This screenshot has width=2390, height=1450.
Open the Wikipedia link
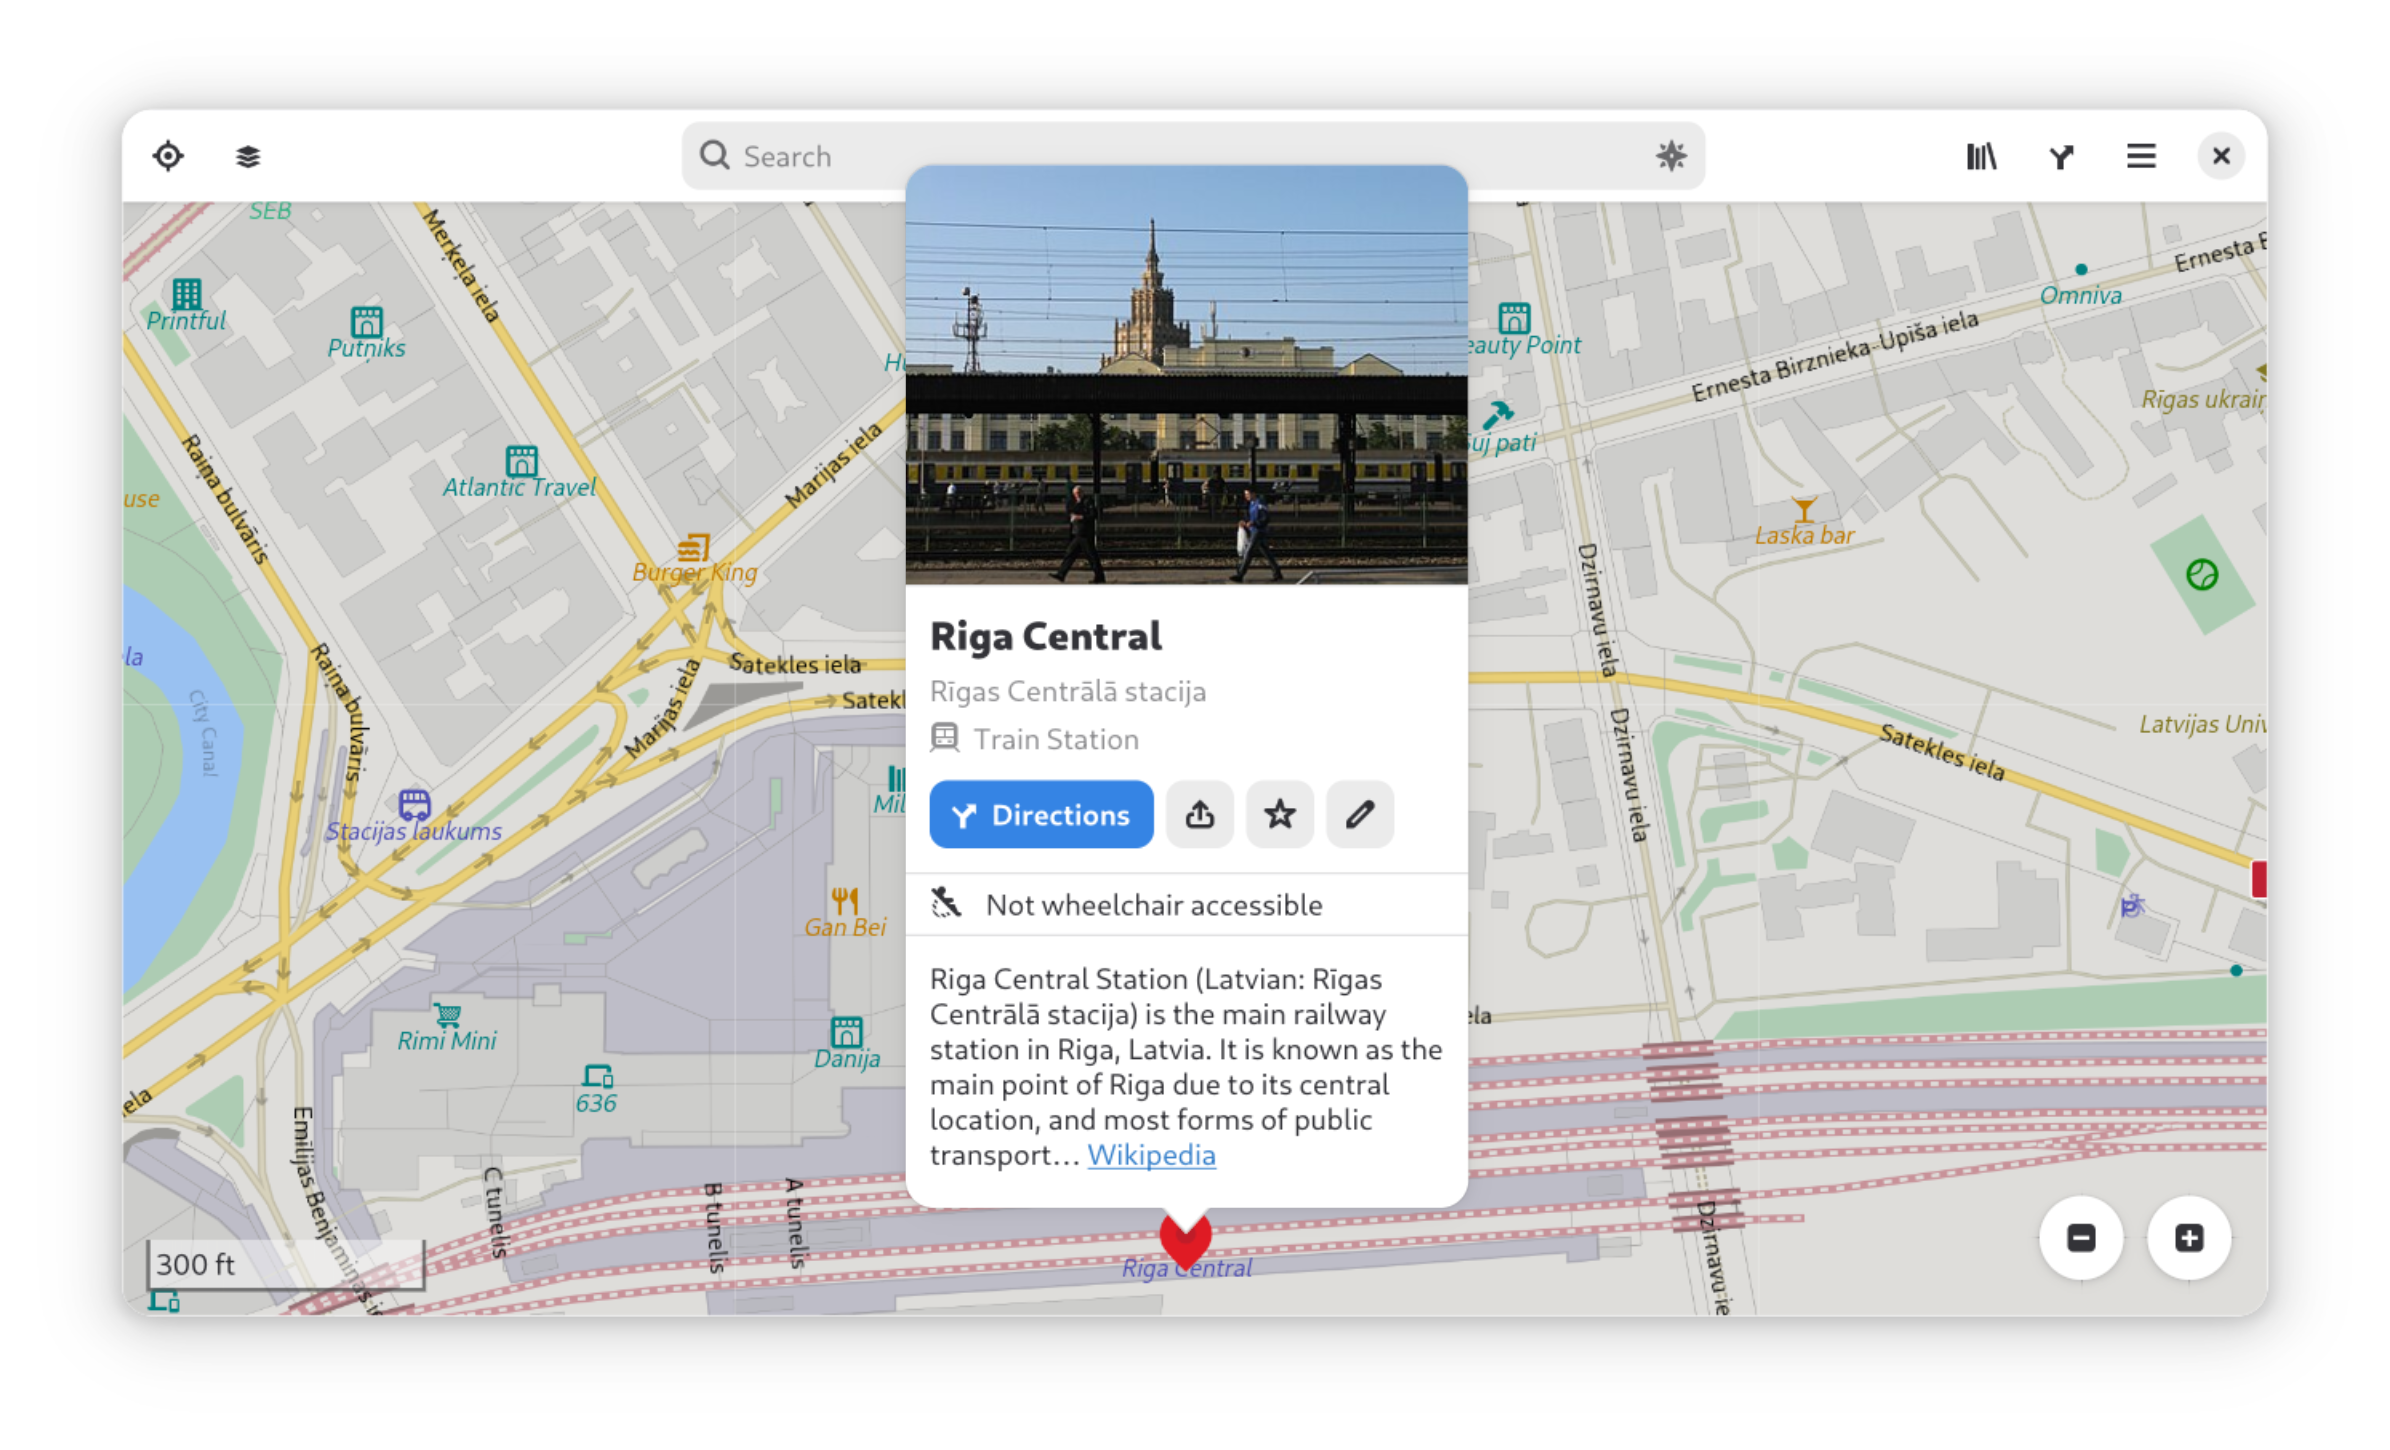click(x=1151, y=1155)
